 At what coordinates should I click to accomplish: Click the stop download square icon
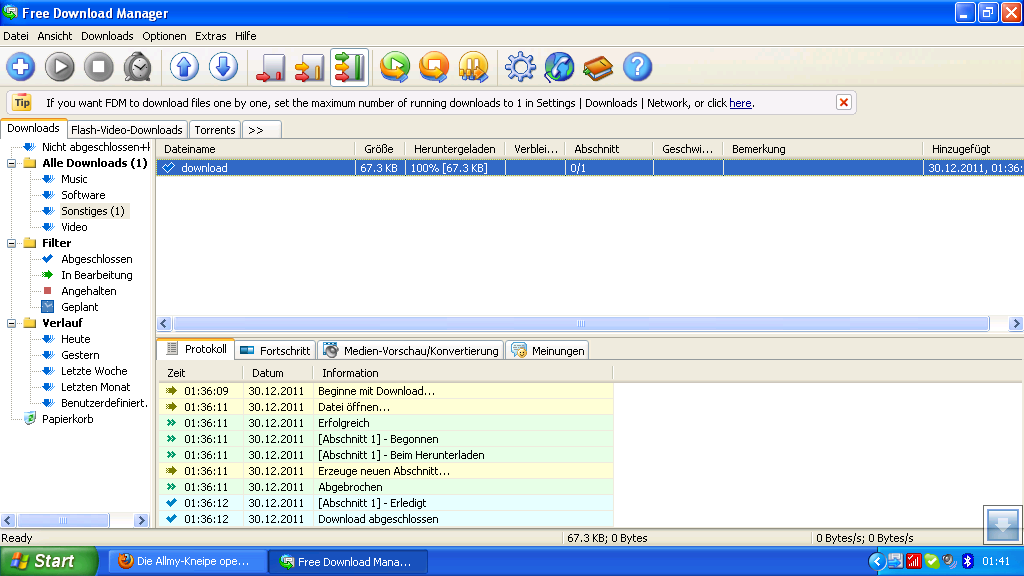click(98, 67)
